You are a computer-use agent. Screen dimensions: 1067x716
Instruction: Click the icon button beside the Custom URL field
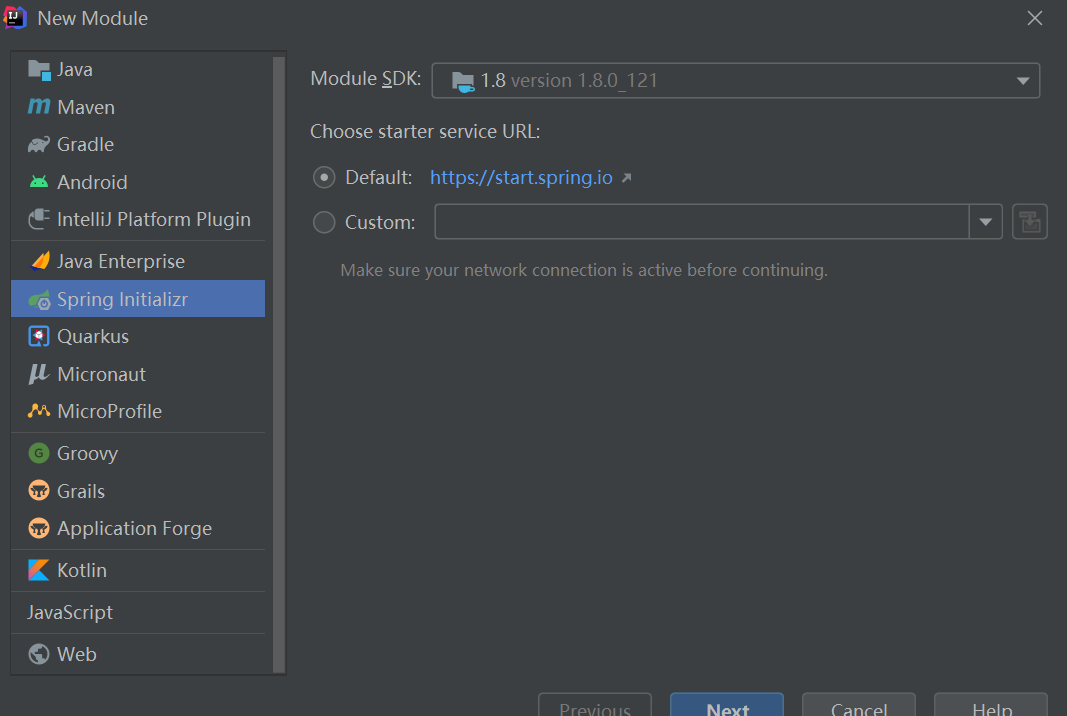(x=1030, y=222)
